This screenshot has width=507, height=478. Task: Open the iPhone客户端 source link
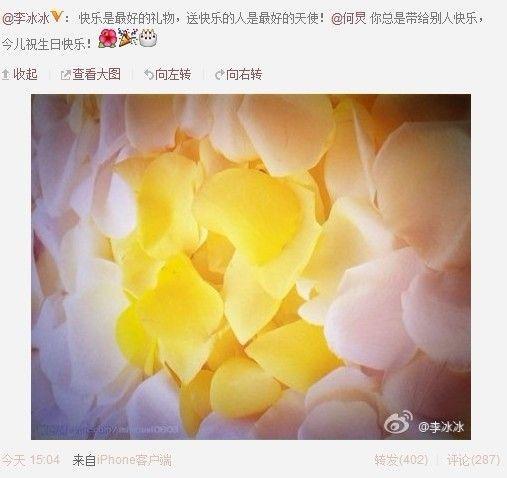[x=134, y=460]
